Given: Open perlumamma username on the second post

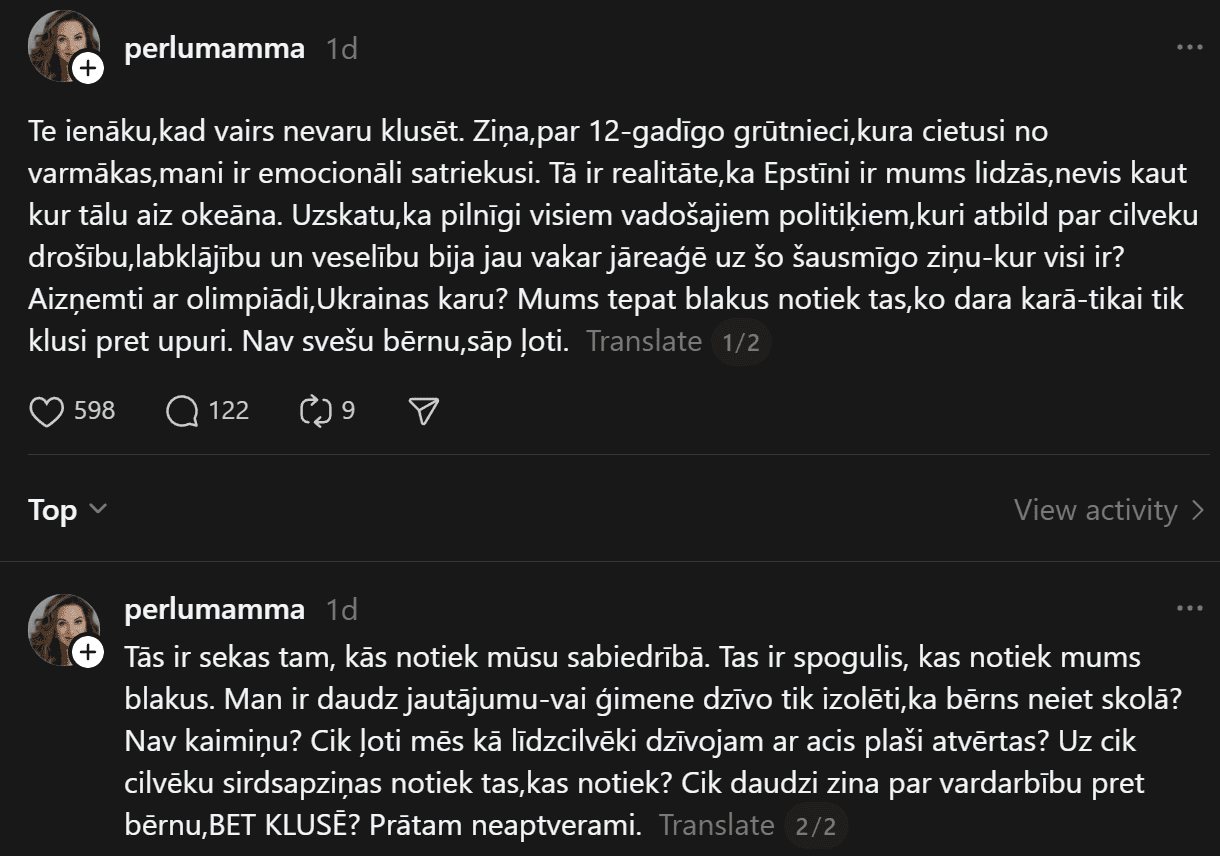Looking at the screenshot, I should tap(214, 609).
